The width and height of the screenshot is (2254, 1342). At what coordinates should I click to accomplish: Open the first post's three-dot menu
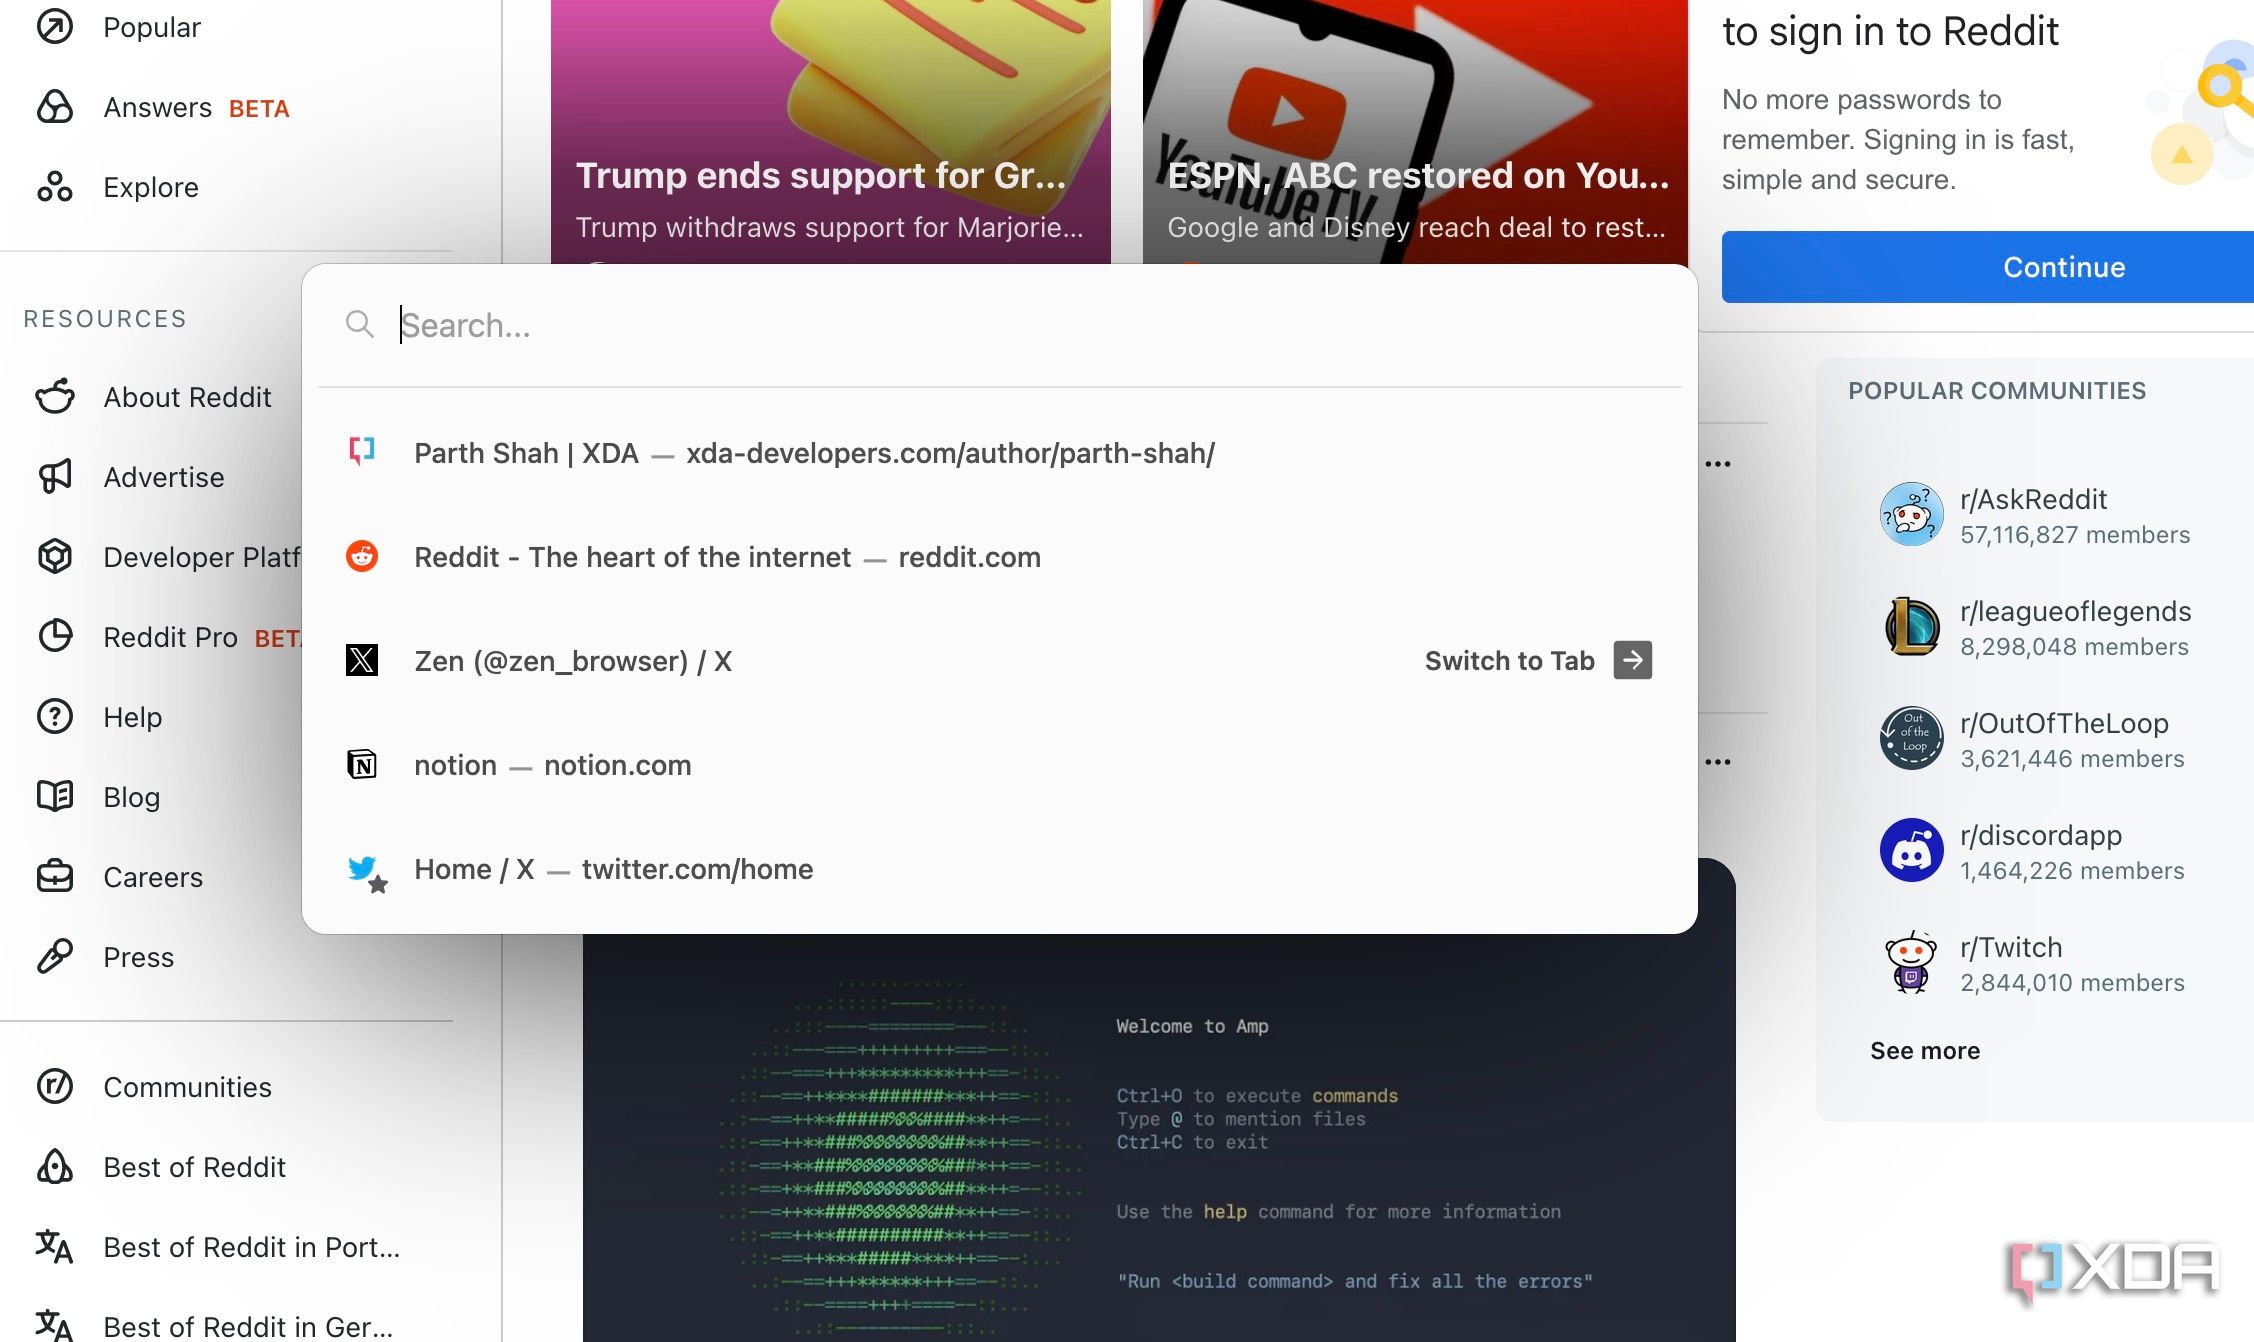coord(1718,464)
